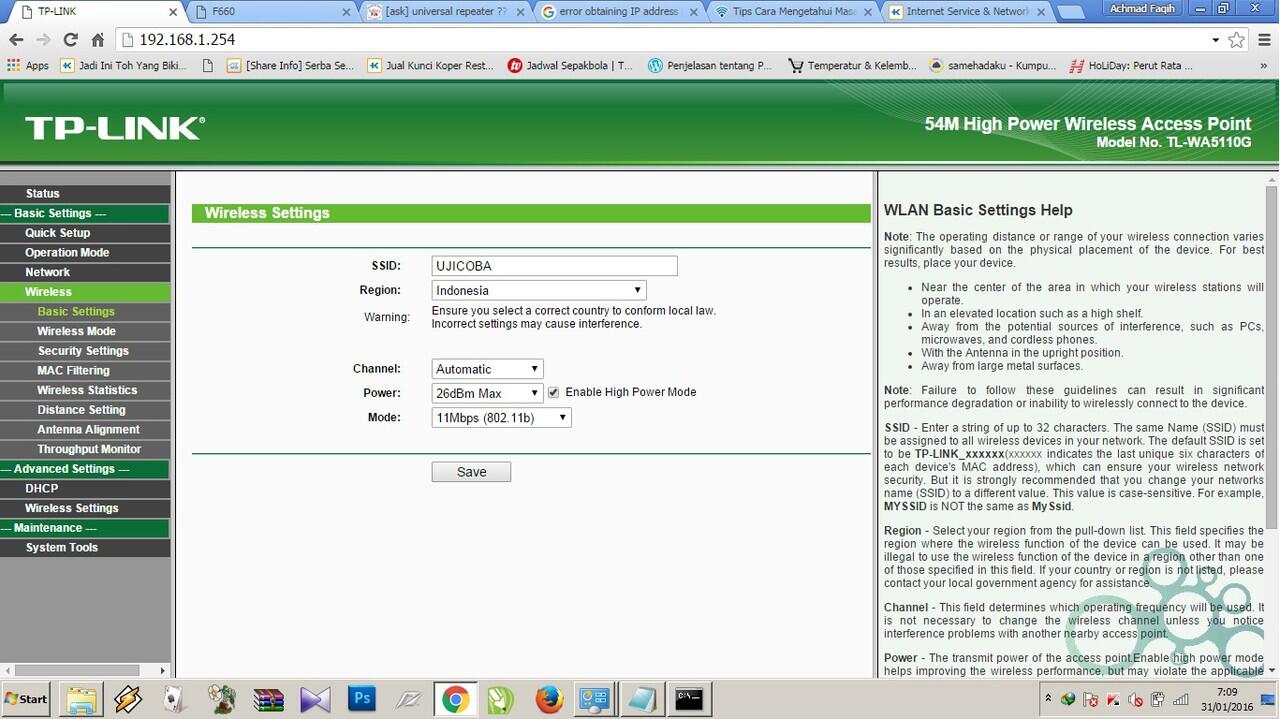Open Advanced Wireless Settings in sidebar
1280x719 pixels.
point(85,508)
